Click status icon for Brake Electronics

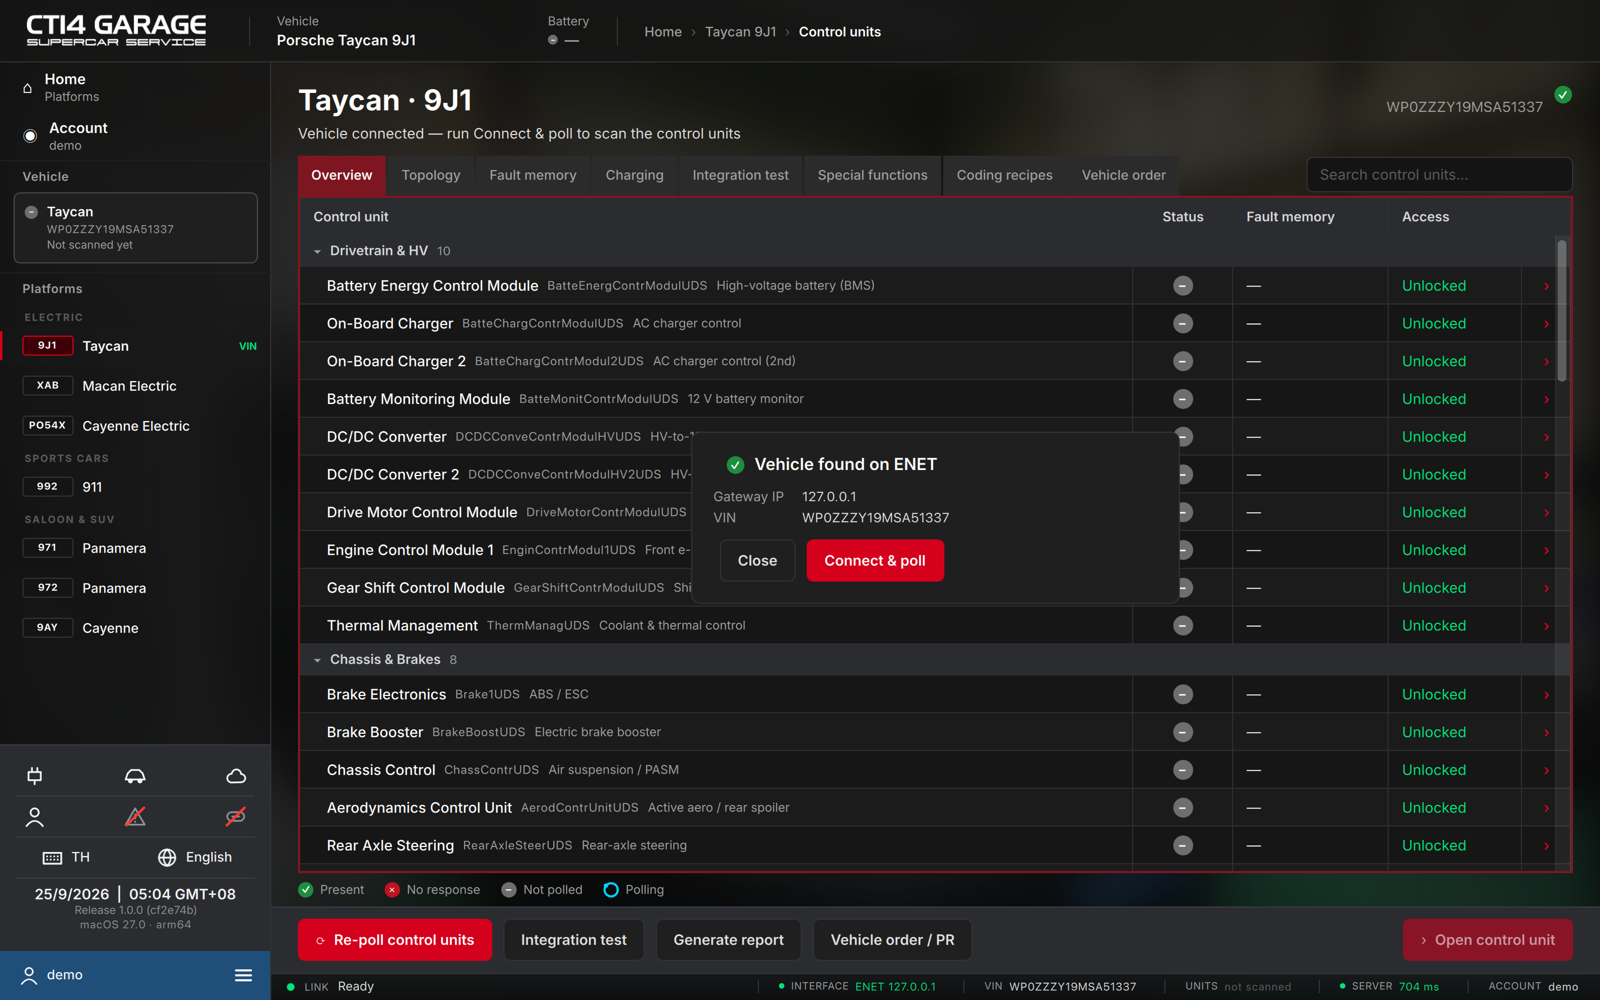click(1183, 694)
